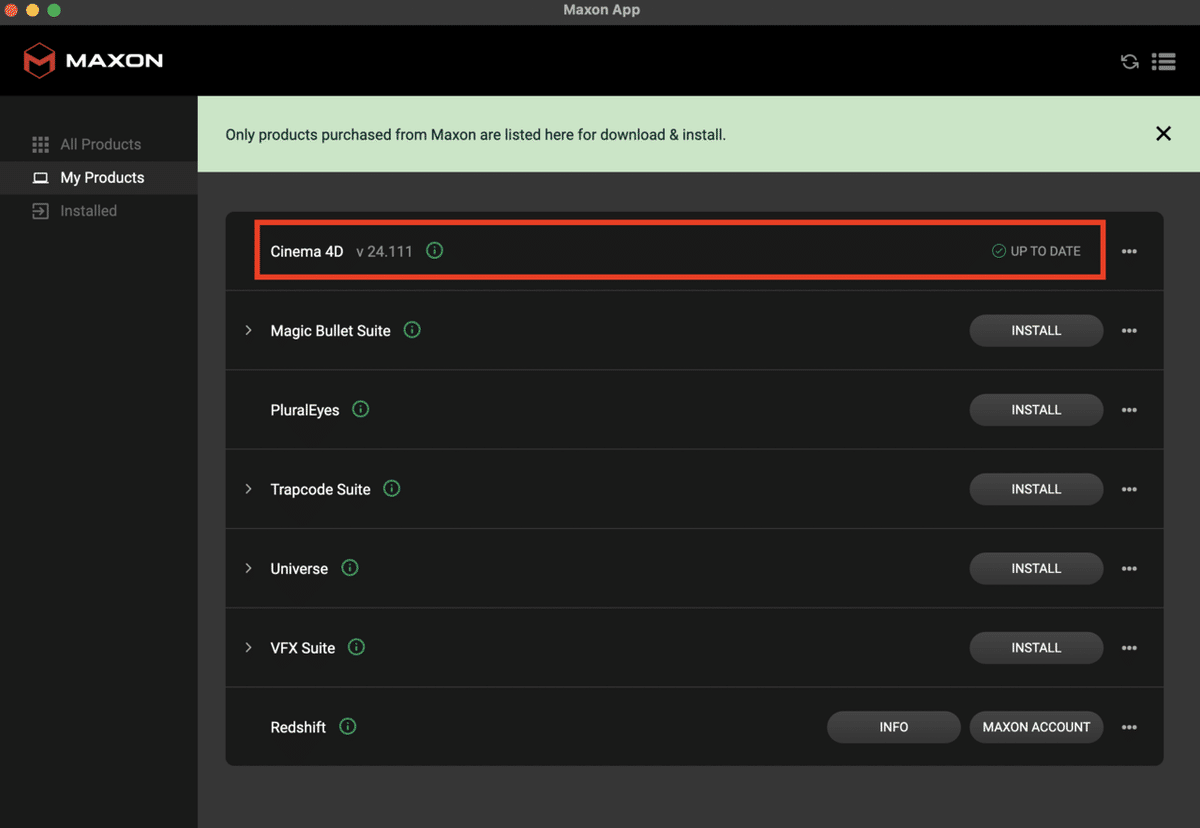Expand the Universe row

pyautogui.click(x=249, y=568)
